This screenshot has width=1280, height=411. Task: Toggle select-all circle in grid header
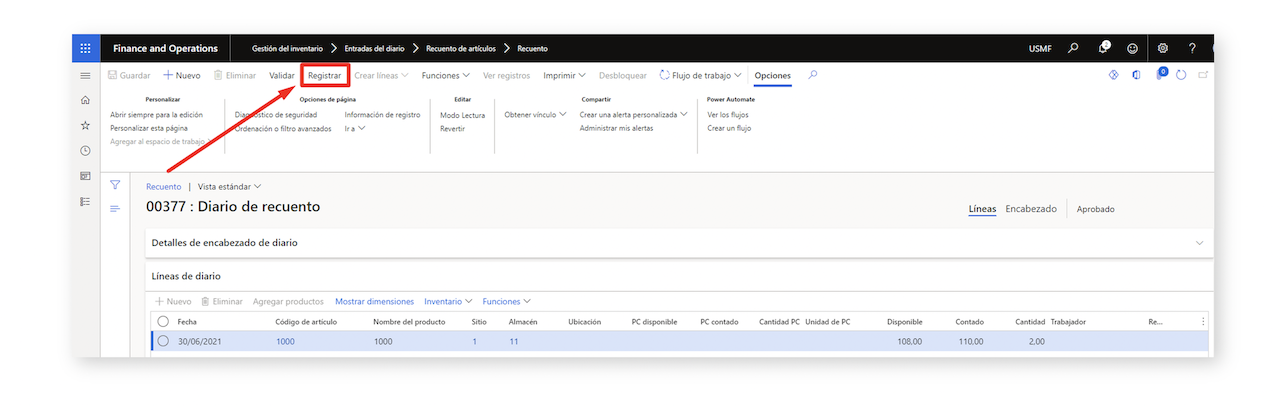(163, 321)
